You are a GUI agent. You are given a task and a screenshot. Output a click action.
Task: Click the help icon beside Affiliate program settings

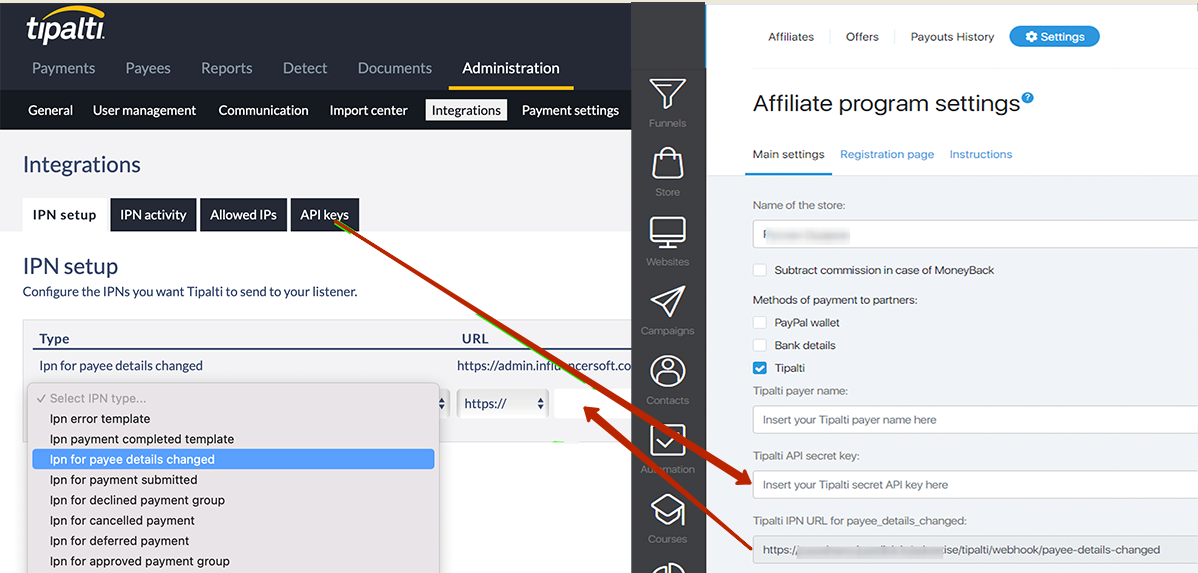coord(1028,98)
